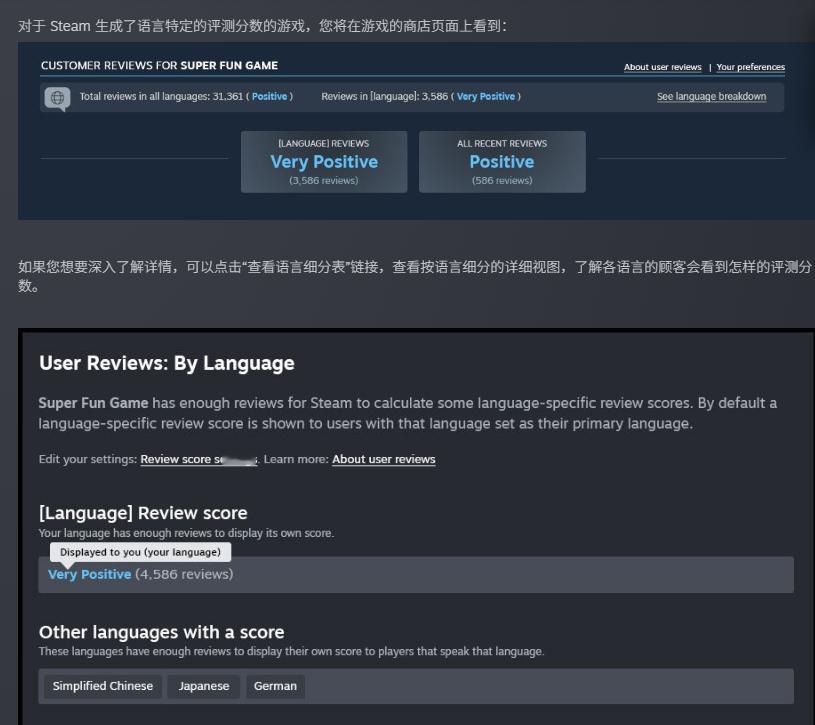Click the 'User Reviews: By Language' heading
815x725 pixels.
coord(167,363)
